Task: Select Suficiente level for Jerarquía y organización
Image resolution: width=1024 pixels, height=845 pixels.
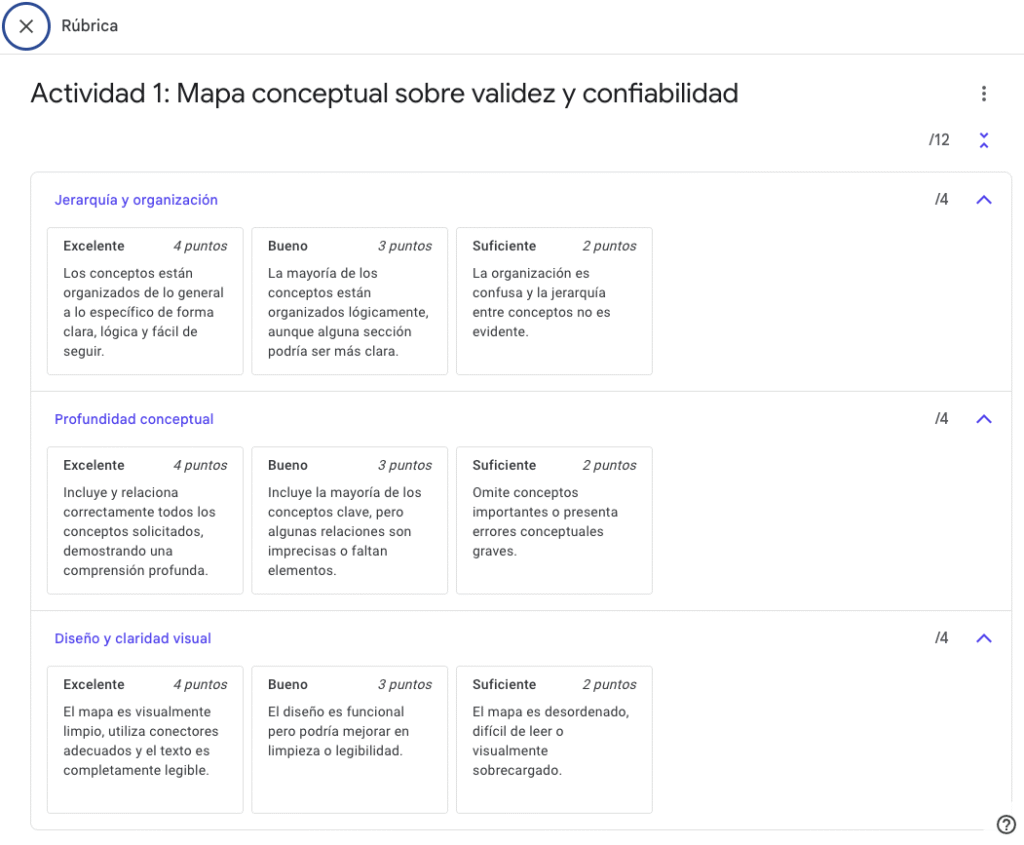Action: [554, 301]
